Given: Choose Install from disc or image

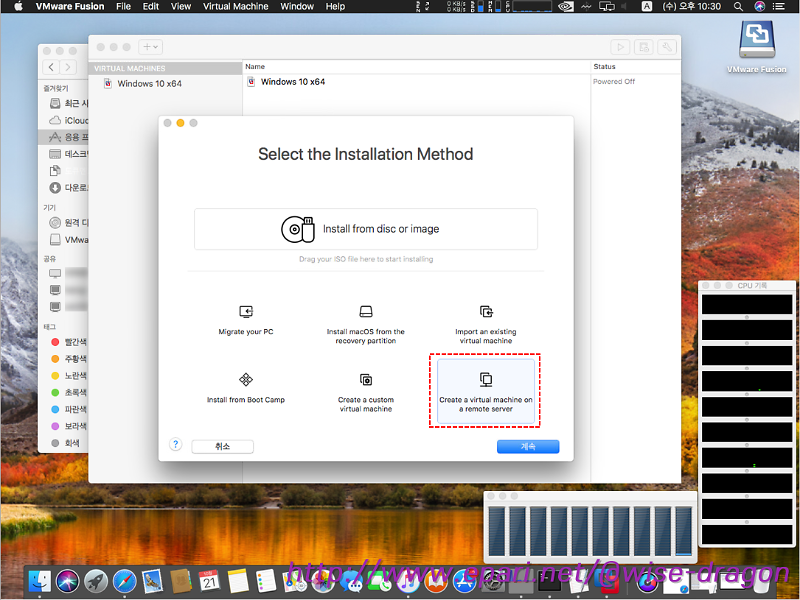Looking at the screenshot, I should click(365, 229).
